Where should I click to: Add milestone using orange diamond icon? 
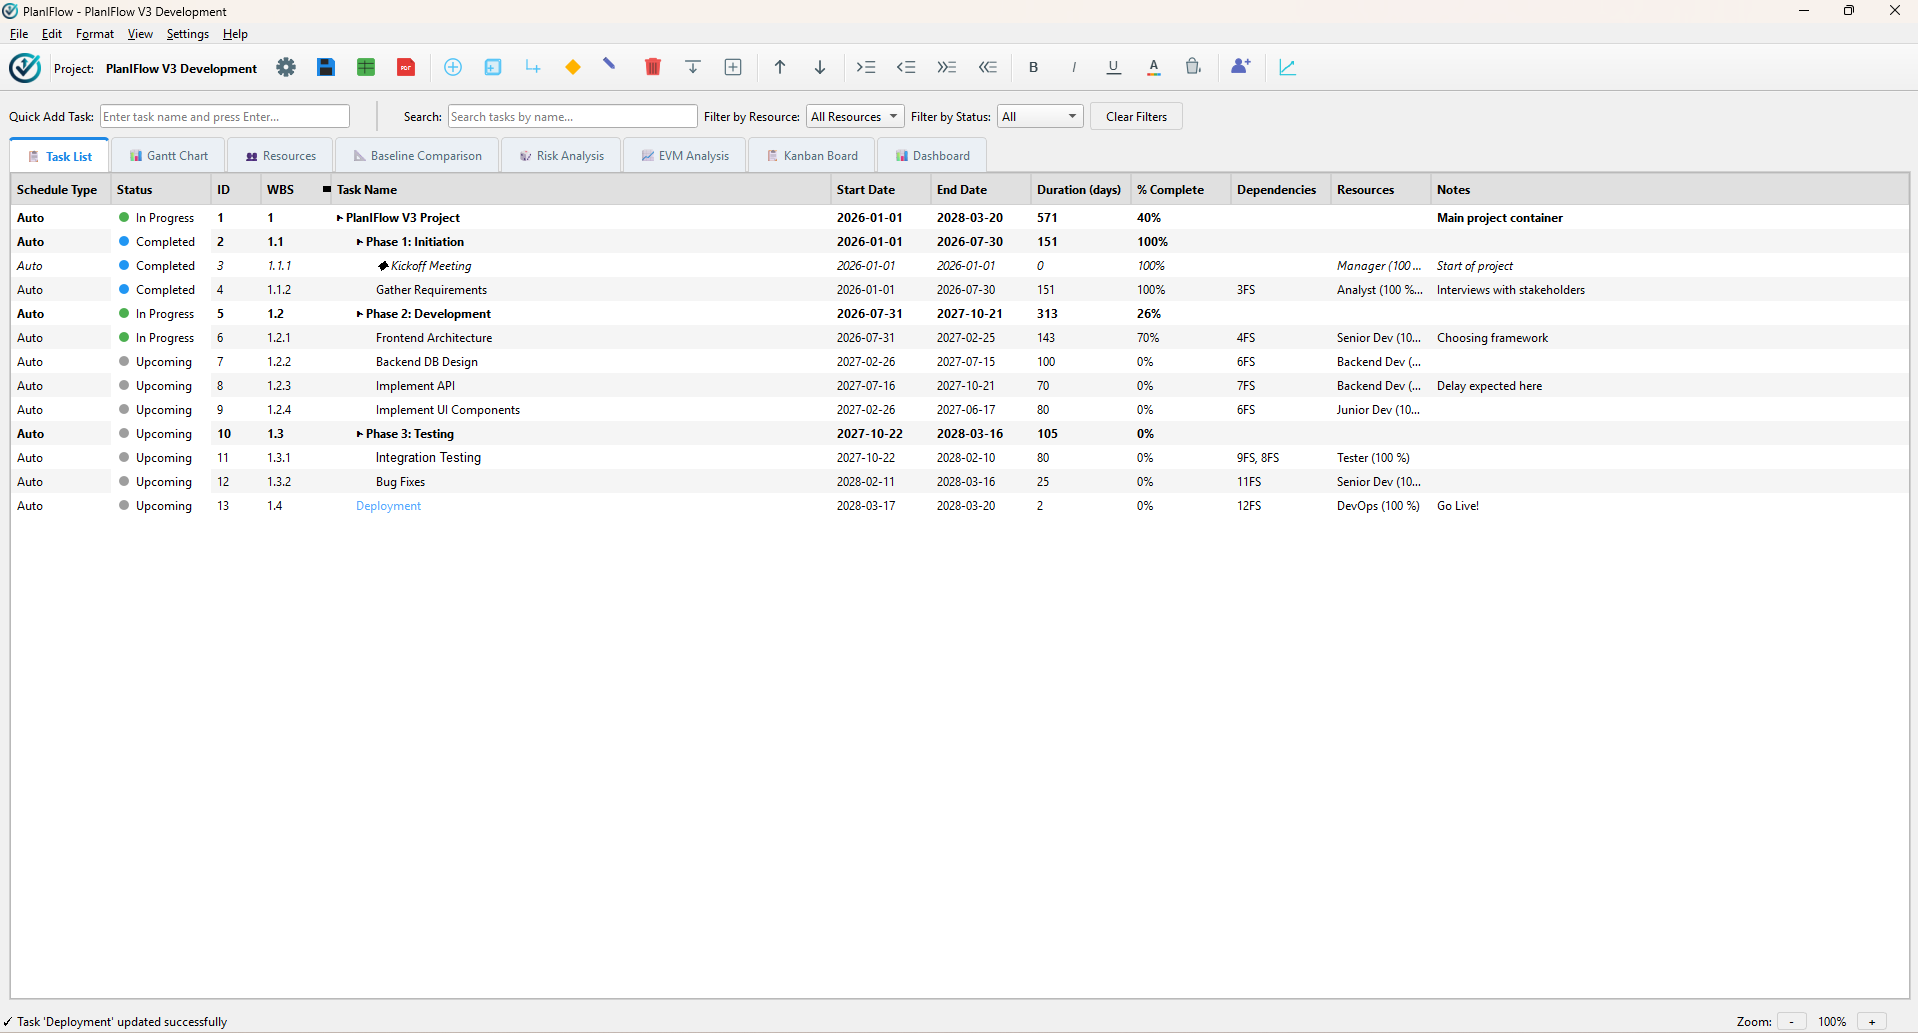(x=573, y=67)
